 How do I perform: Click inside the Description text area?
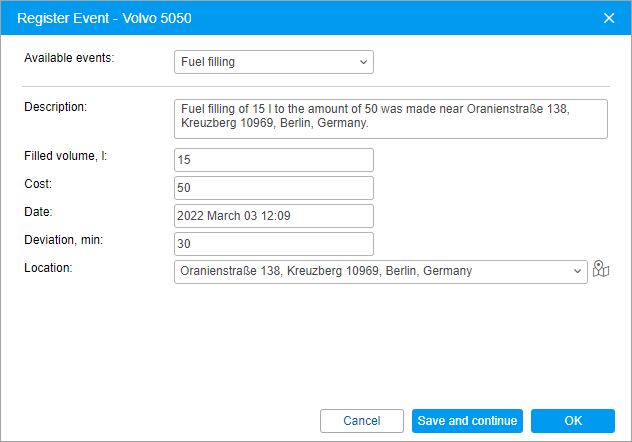coord(390,118)
